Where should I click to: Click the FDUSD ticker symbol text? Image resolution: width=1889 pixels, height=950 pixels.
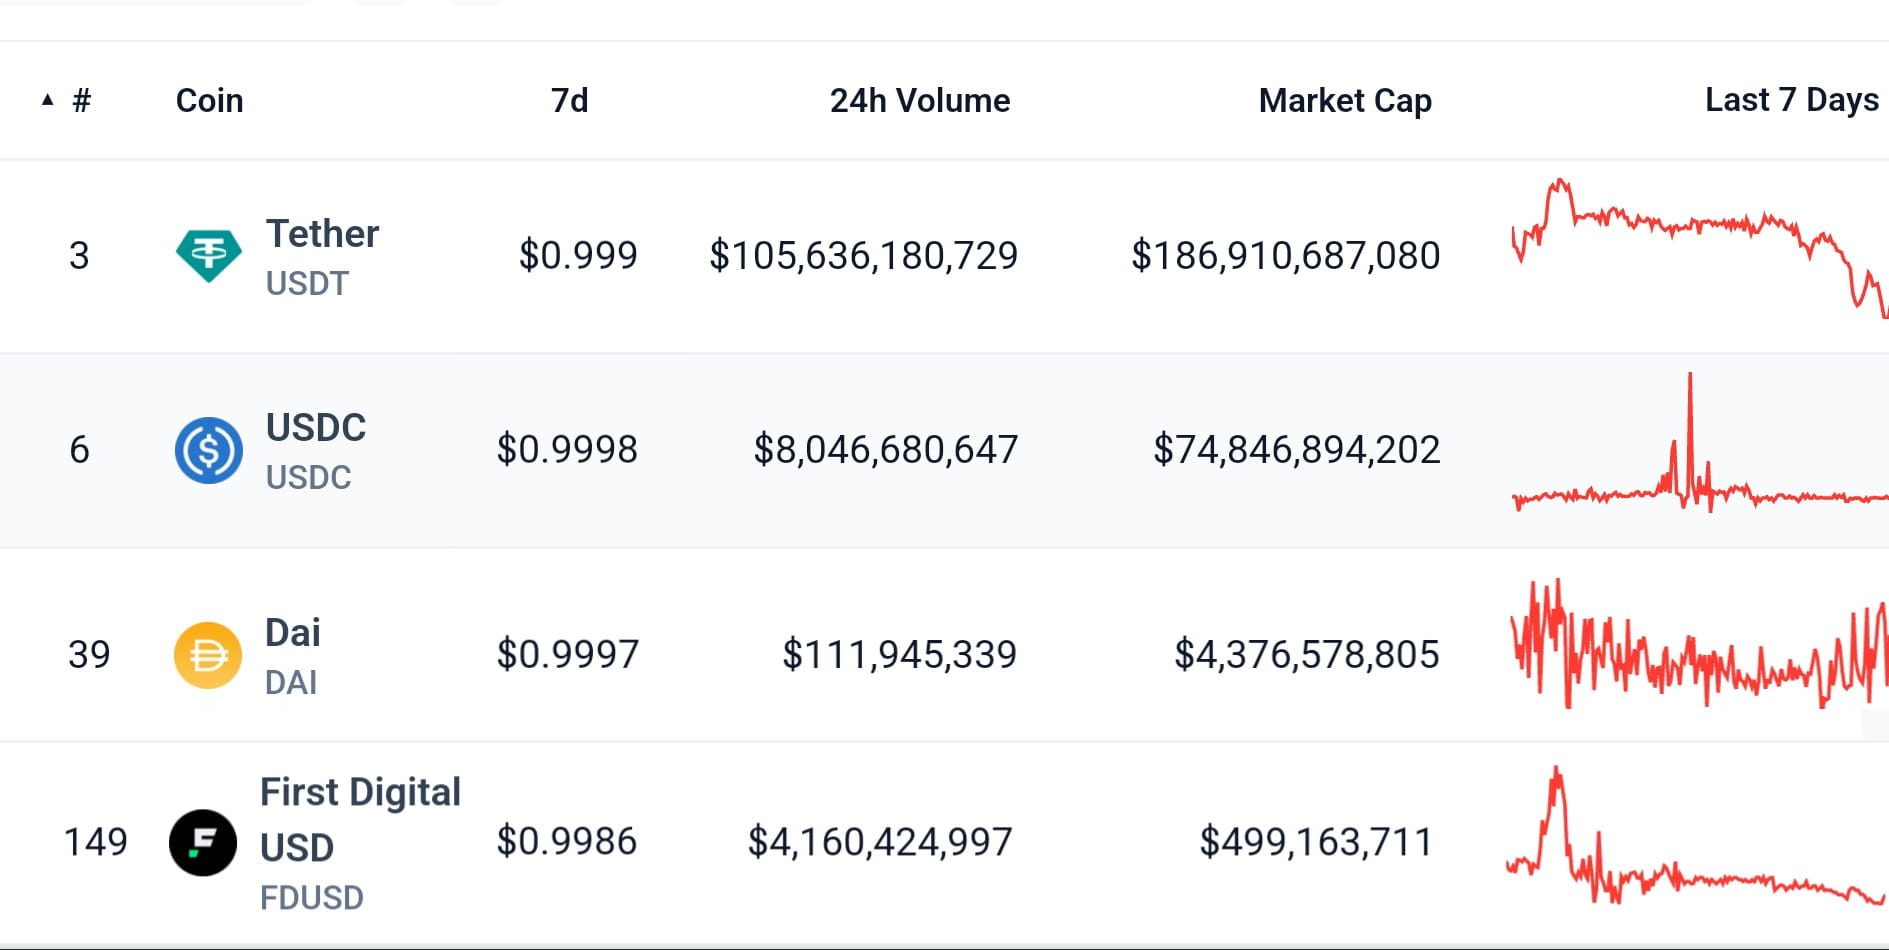312,898
